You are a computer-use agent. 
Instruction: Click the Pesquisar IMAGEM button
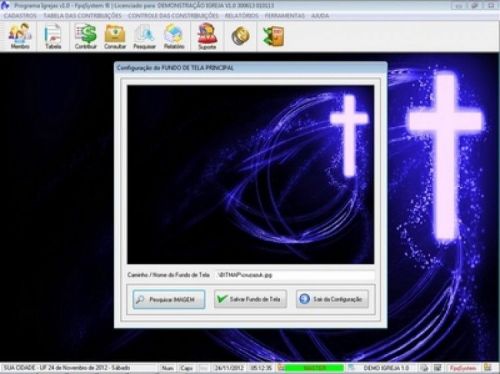[x=169, y=299]
